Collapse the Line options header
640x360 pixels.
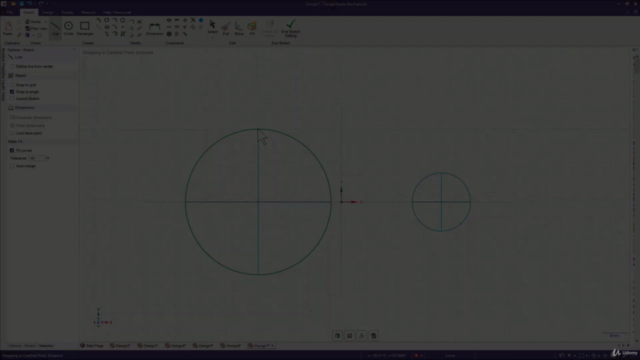(41, 57)
